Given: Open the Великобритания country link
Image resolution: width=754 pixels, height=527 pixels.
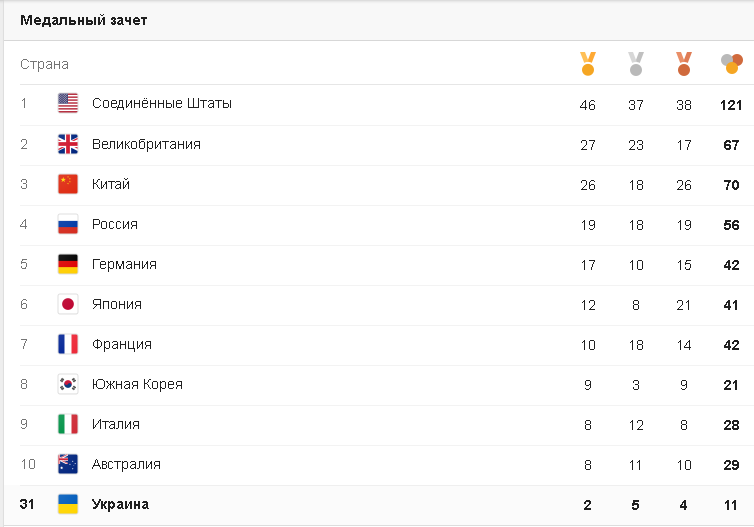Looking at the screenshot, I should coord(146,144).
